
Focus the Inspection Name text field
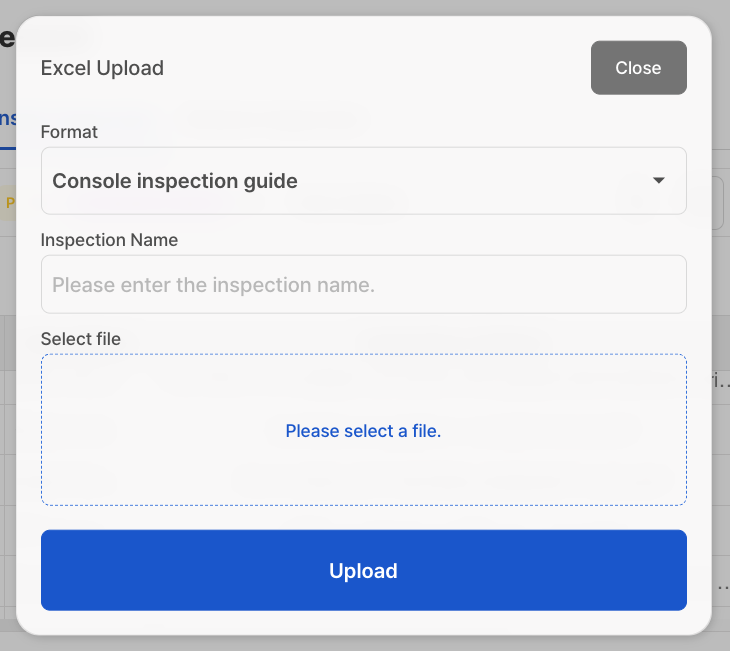click(363, 285)
